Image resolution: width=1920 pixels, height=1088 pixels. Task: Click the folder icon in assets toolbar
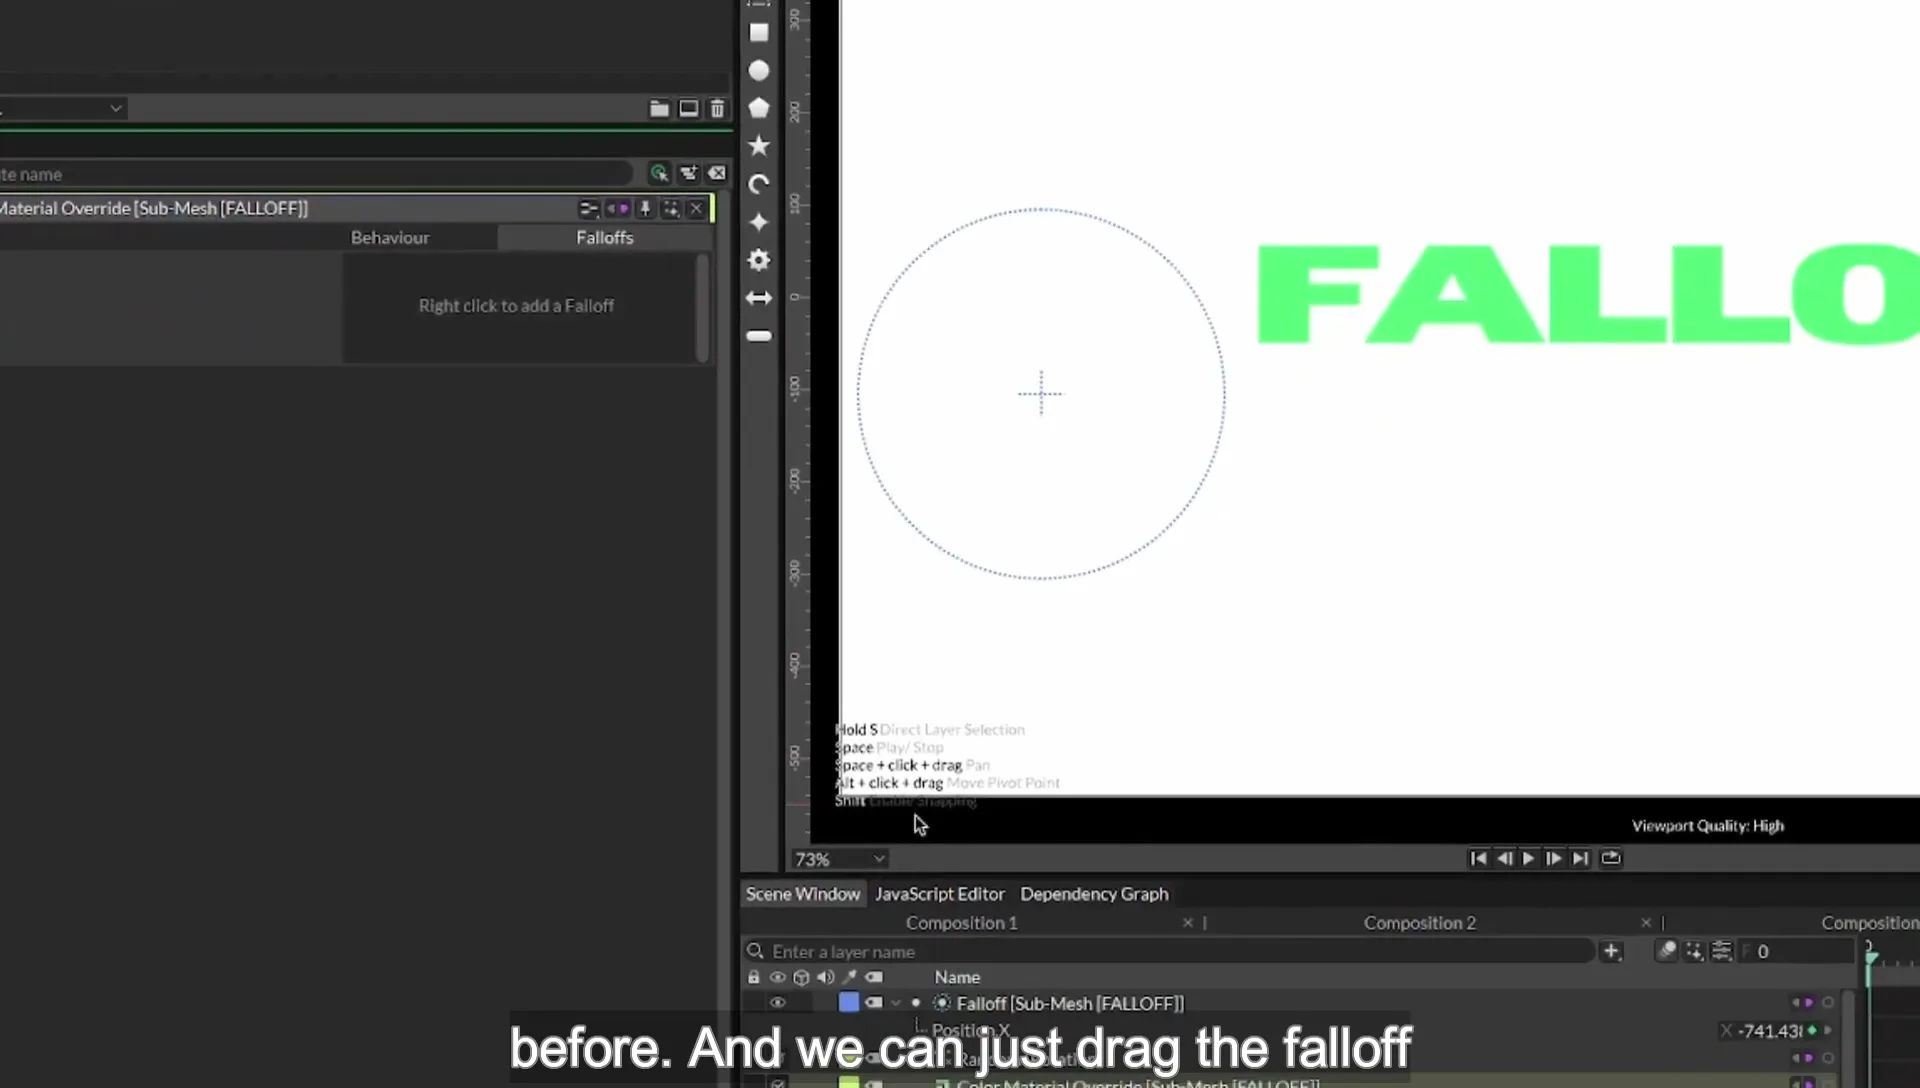(659, 108)
